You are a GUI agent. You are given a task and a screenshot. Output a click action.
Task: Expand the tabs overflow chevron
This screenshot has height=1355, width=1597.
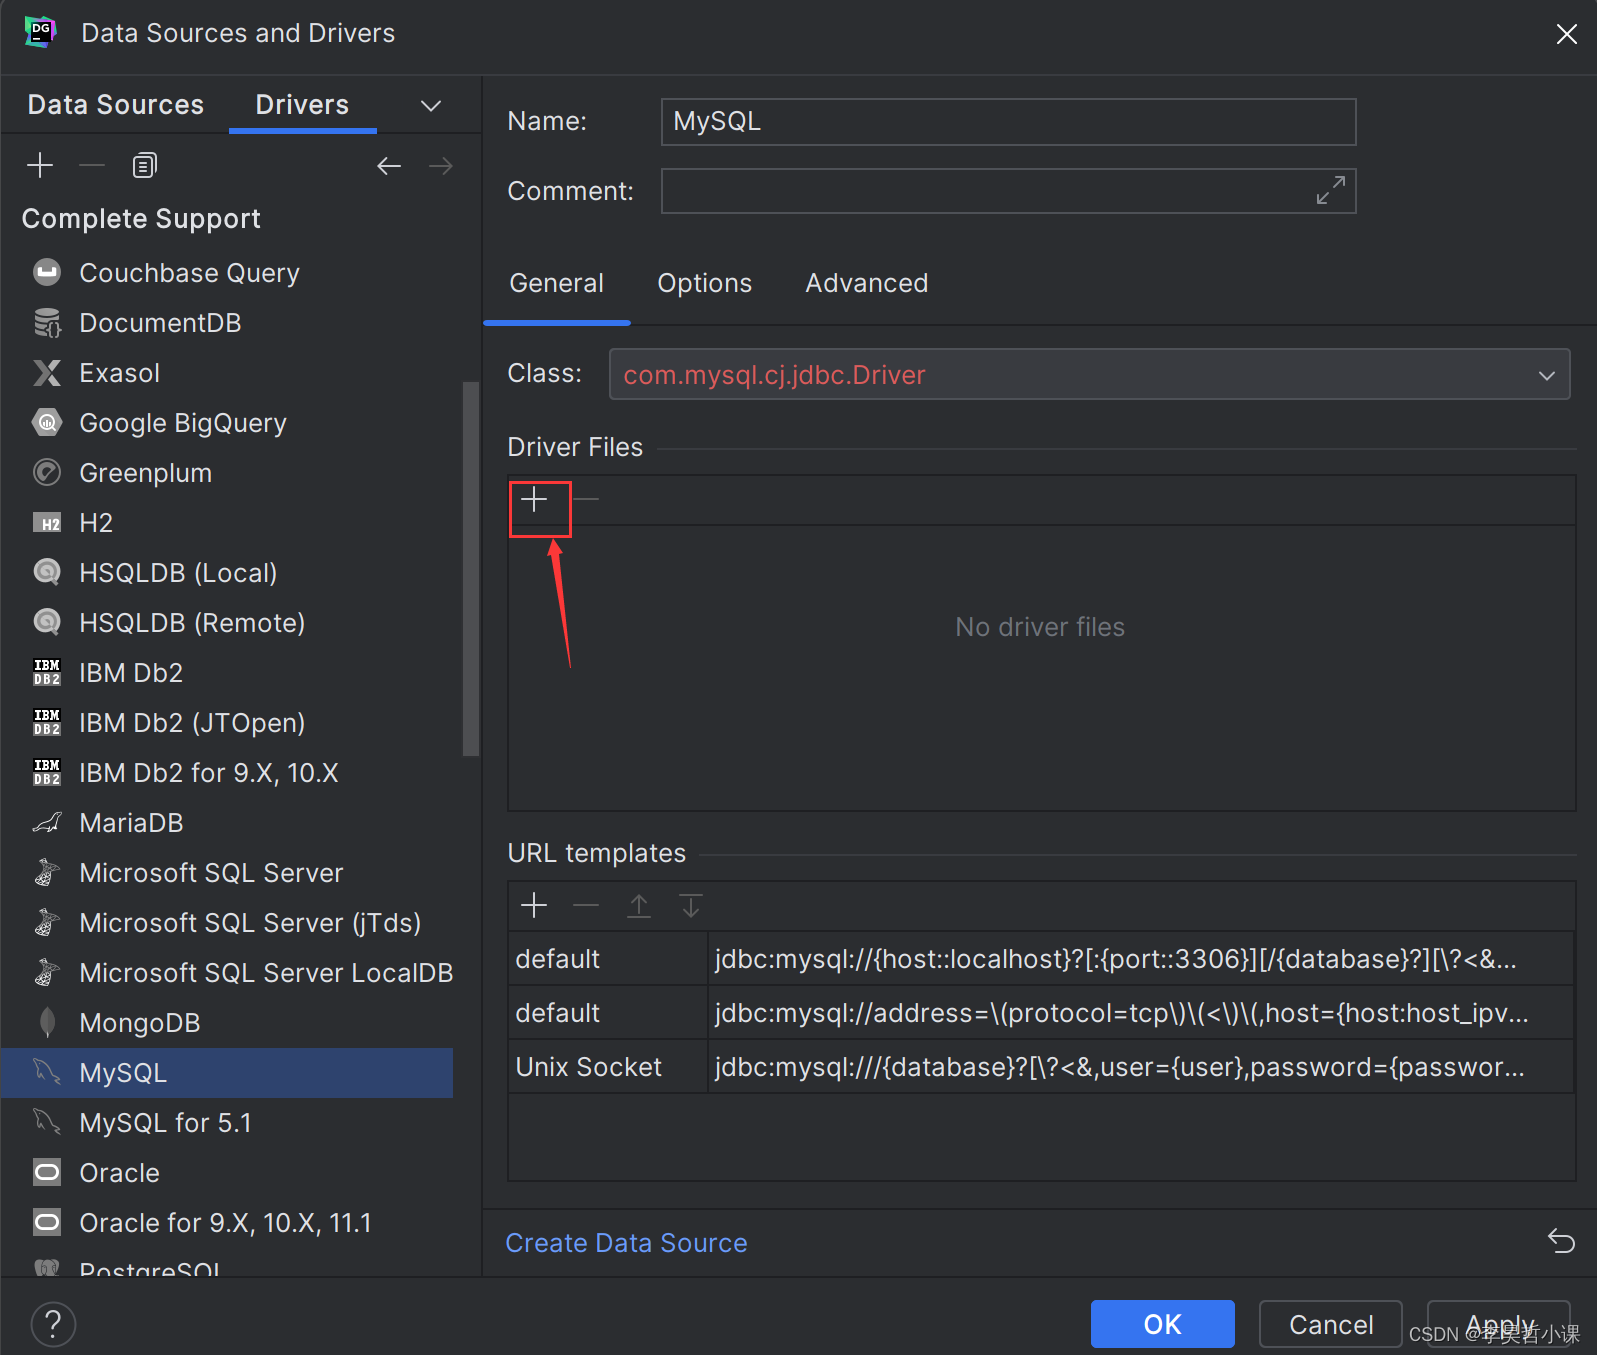point(431,106)
